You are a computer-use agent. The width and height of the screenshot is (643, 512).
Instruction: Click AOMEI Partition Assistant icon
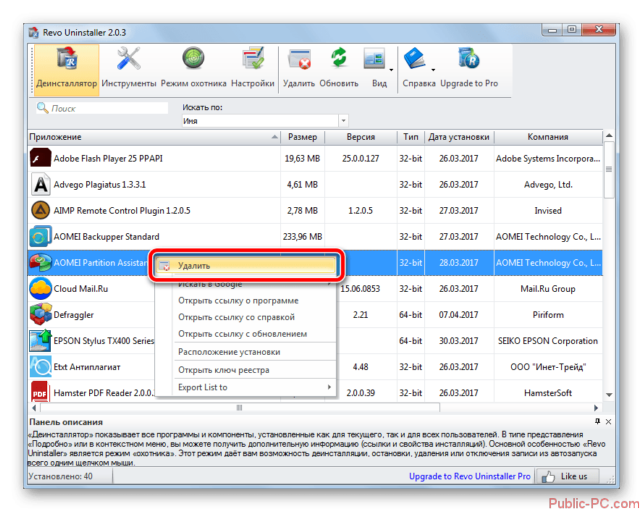[40, 263]
